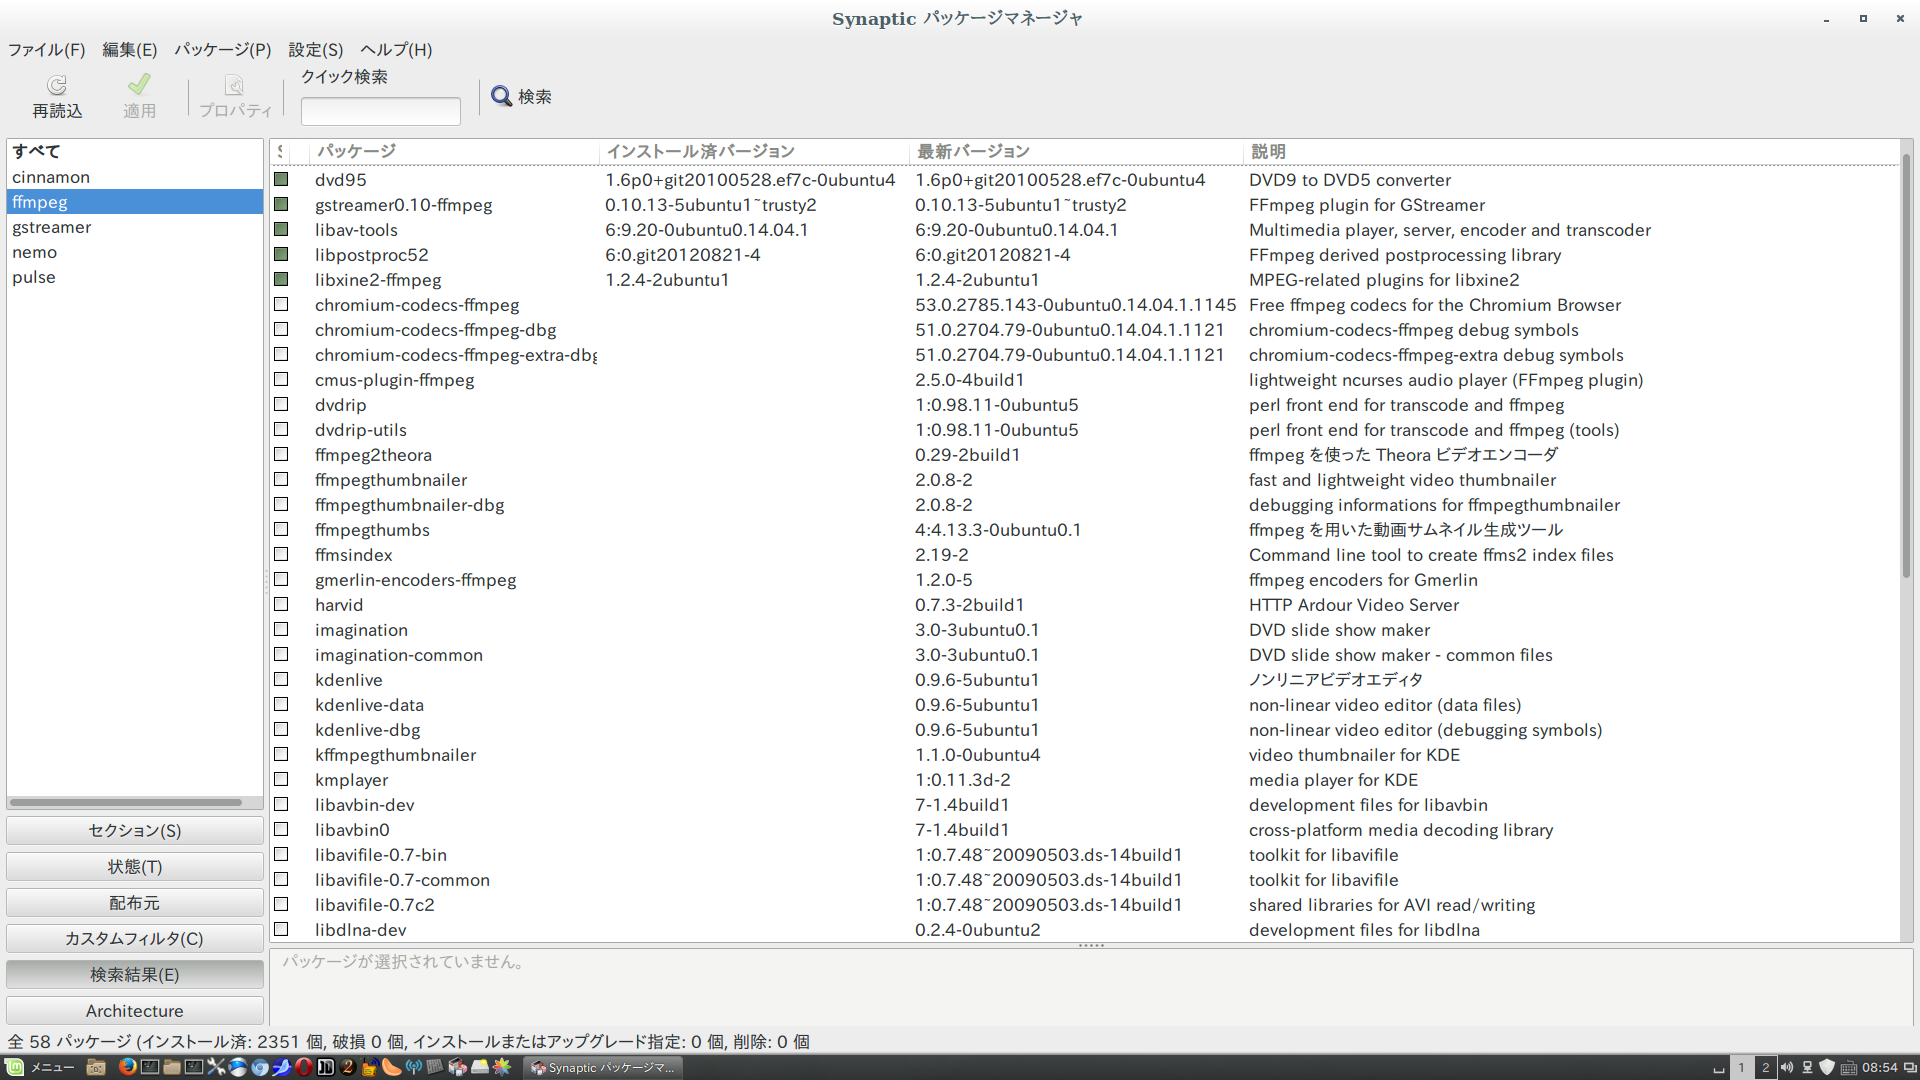Sort by the 説明 column header

coord(1570,151)
